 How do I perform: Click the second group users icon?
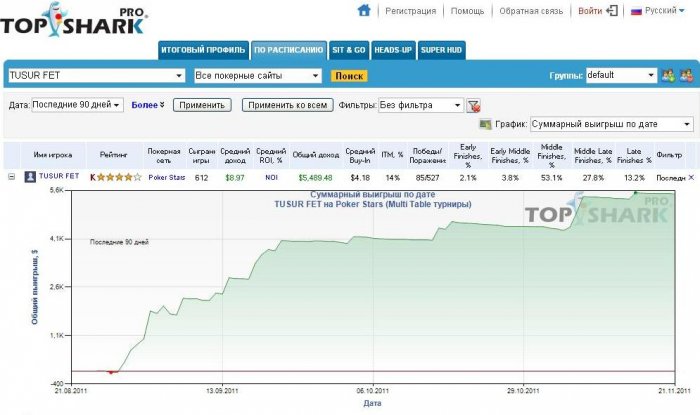tap(687, 75)
